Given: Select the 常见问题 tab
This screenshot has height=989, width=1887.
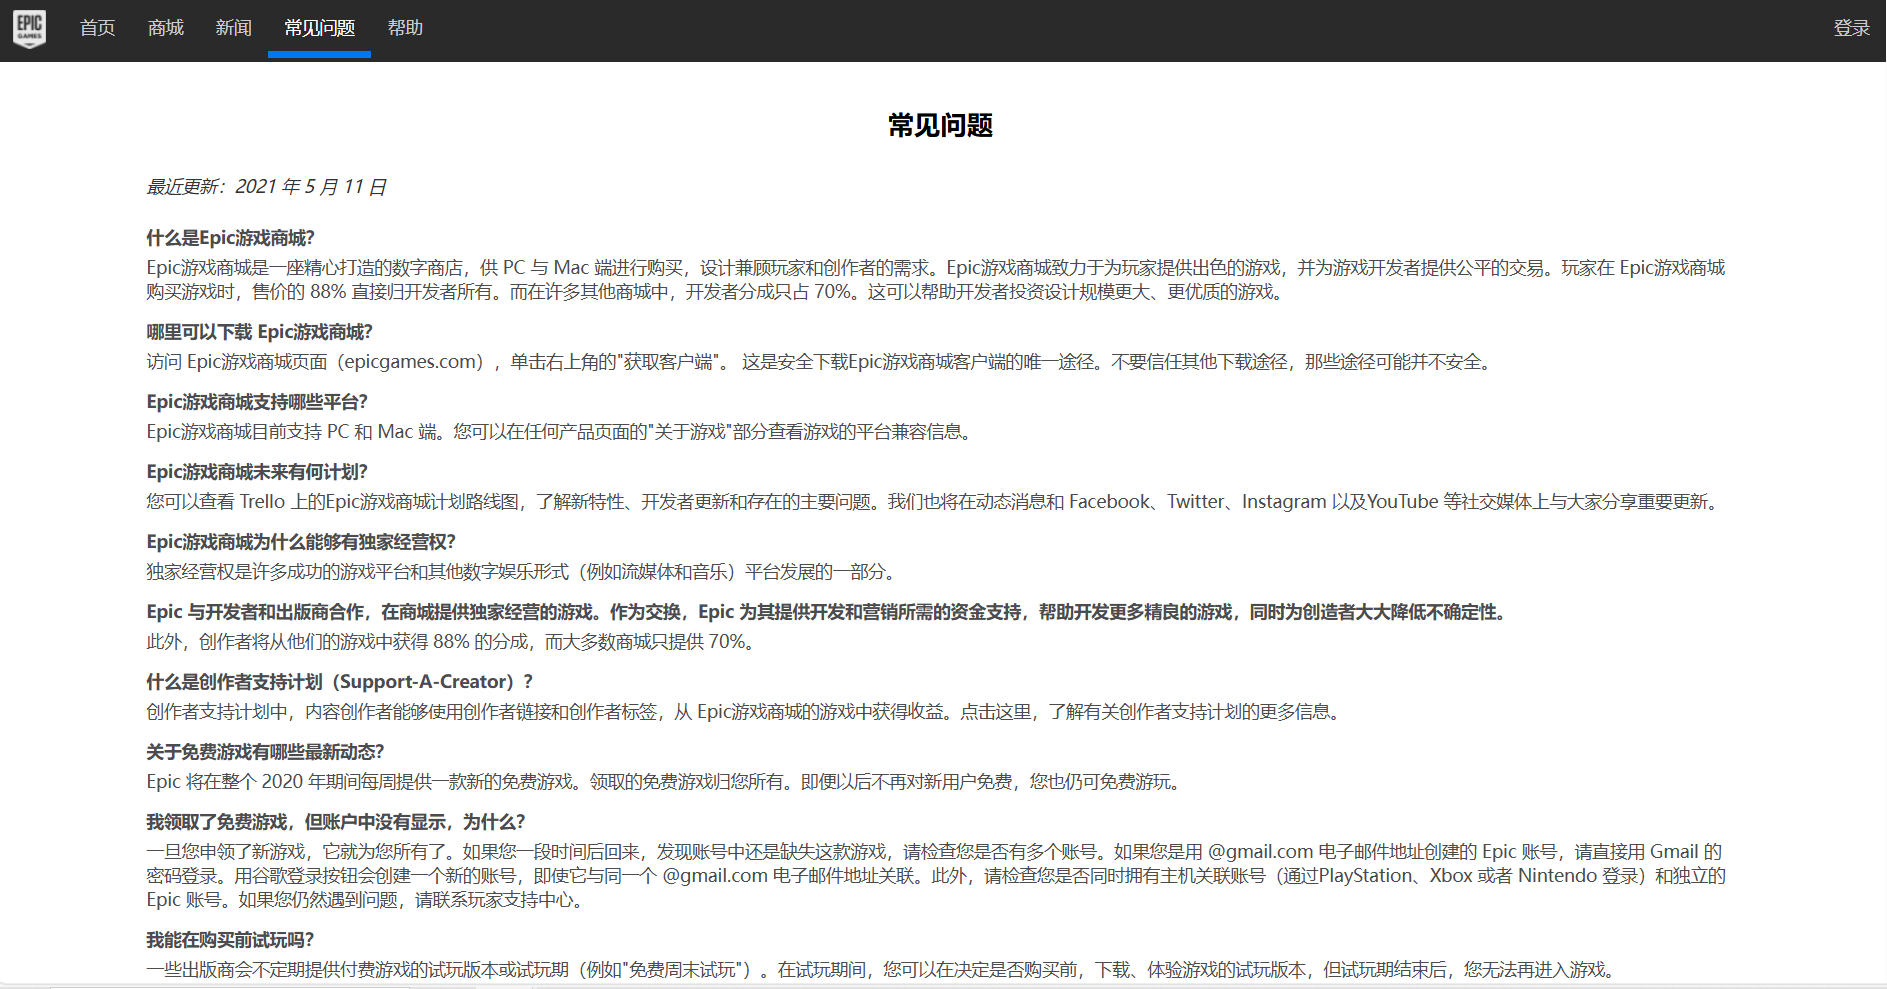Looking at the screenshot, I should click(x=318, y=27).
